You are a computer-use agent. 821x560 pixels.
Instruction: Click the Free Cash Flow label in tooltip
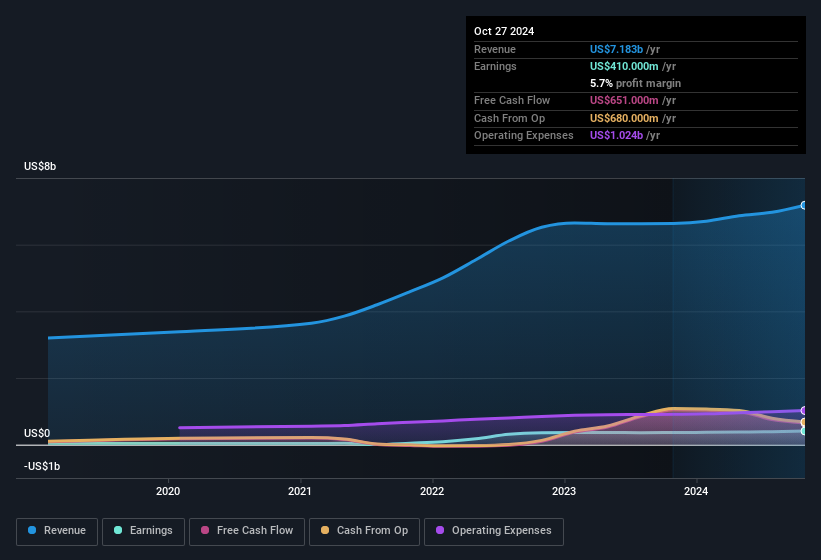[x=512, y=100]
